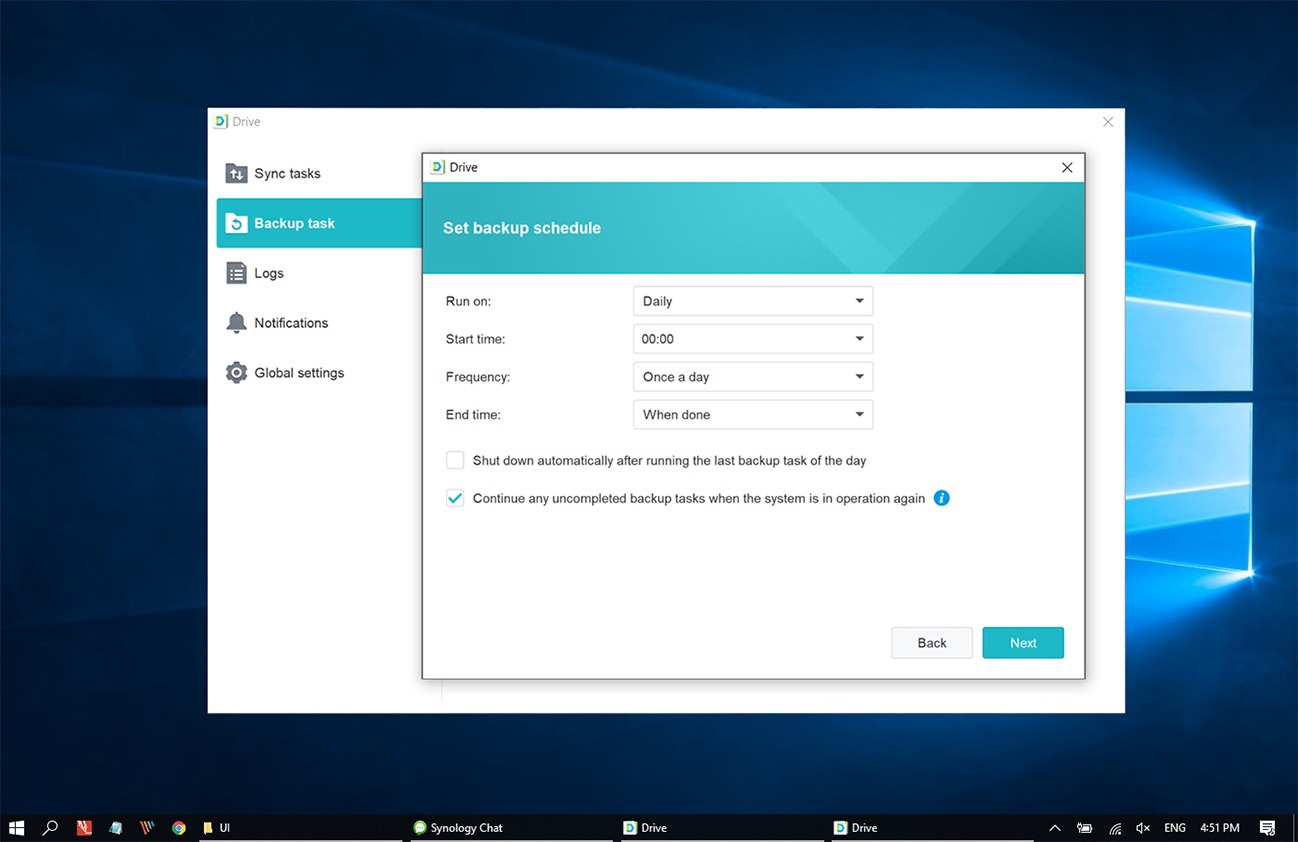The height and width of the screenshot is (842, 1298).
Task: Open the End time dropdown
Action: [x=753, y=415]
